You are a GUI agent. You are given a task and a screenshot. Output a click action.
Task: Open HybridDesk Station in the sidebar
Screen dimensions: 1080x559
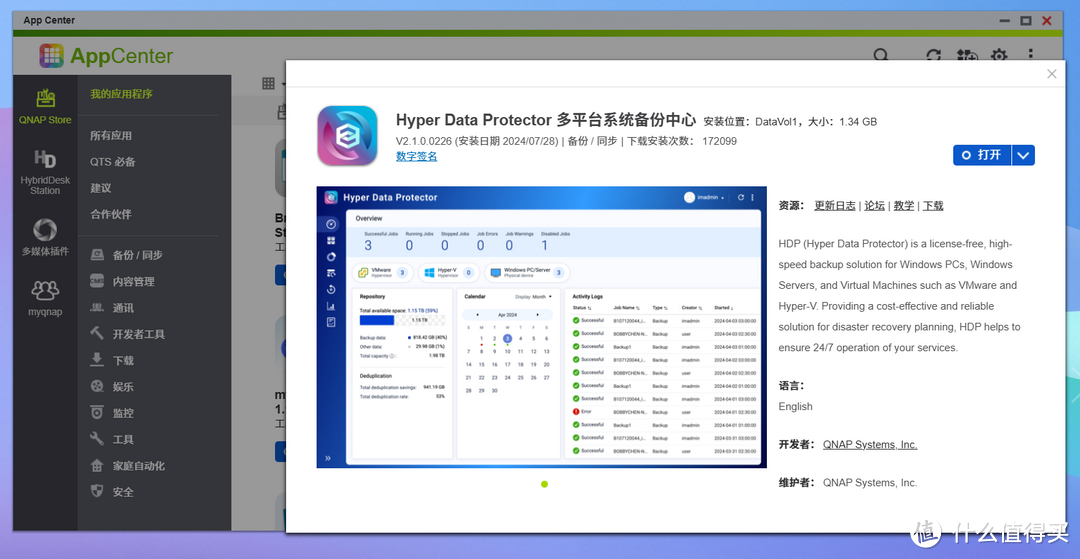(45, 171)
